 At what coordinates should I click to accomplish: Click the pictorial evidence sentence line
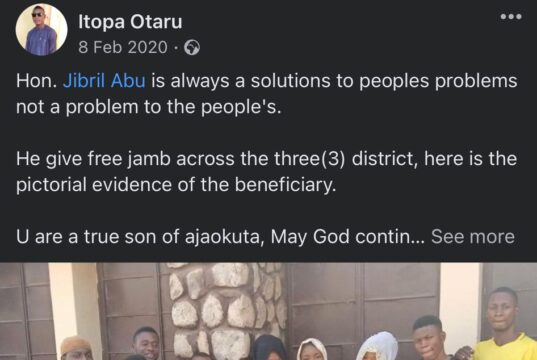point(176,185)
